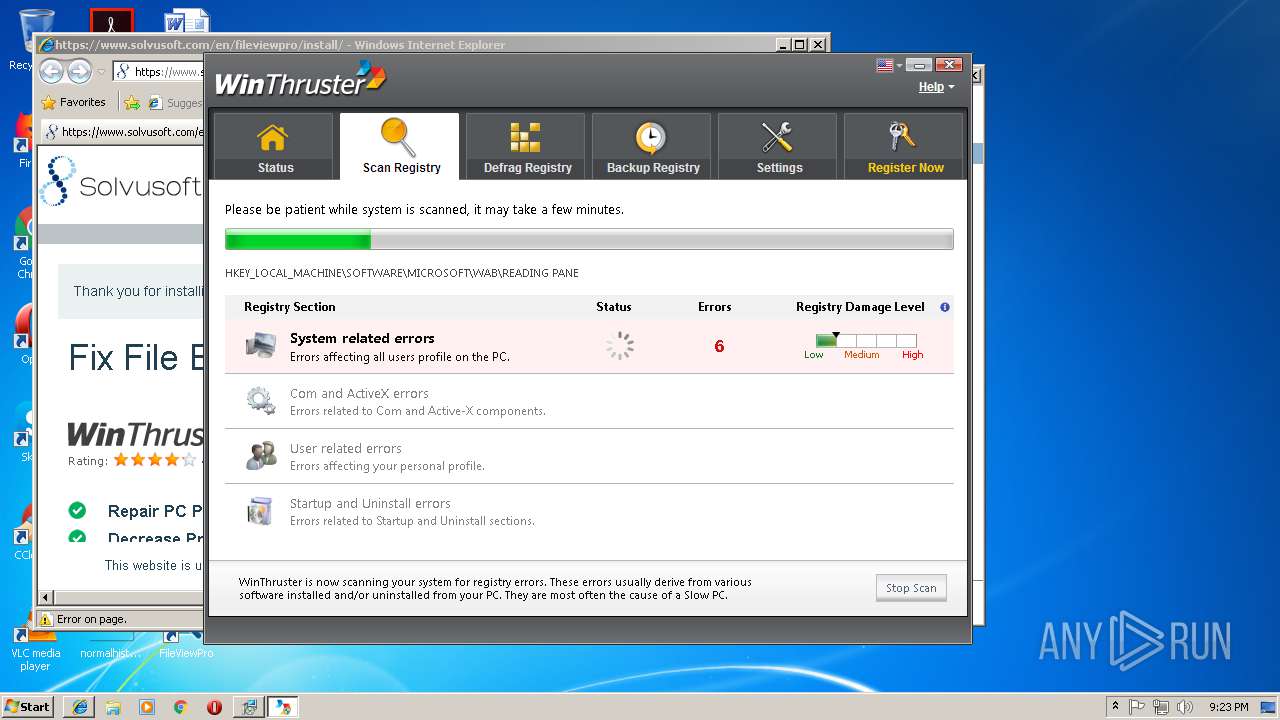Open the Settings tab in WinThruster

(x=778, y=146)
